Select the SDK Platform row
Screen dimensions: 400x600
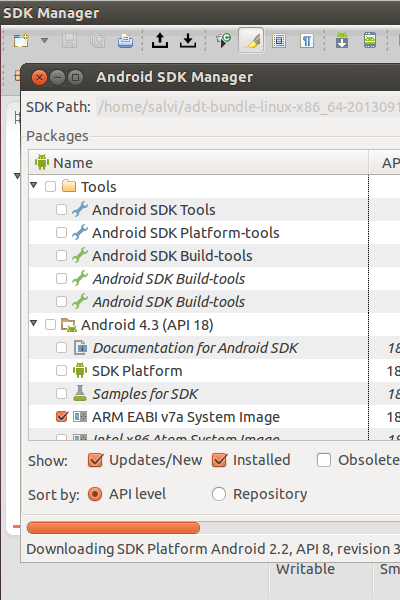[x=199, y=371]
